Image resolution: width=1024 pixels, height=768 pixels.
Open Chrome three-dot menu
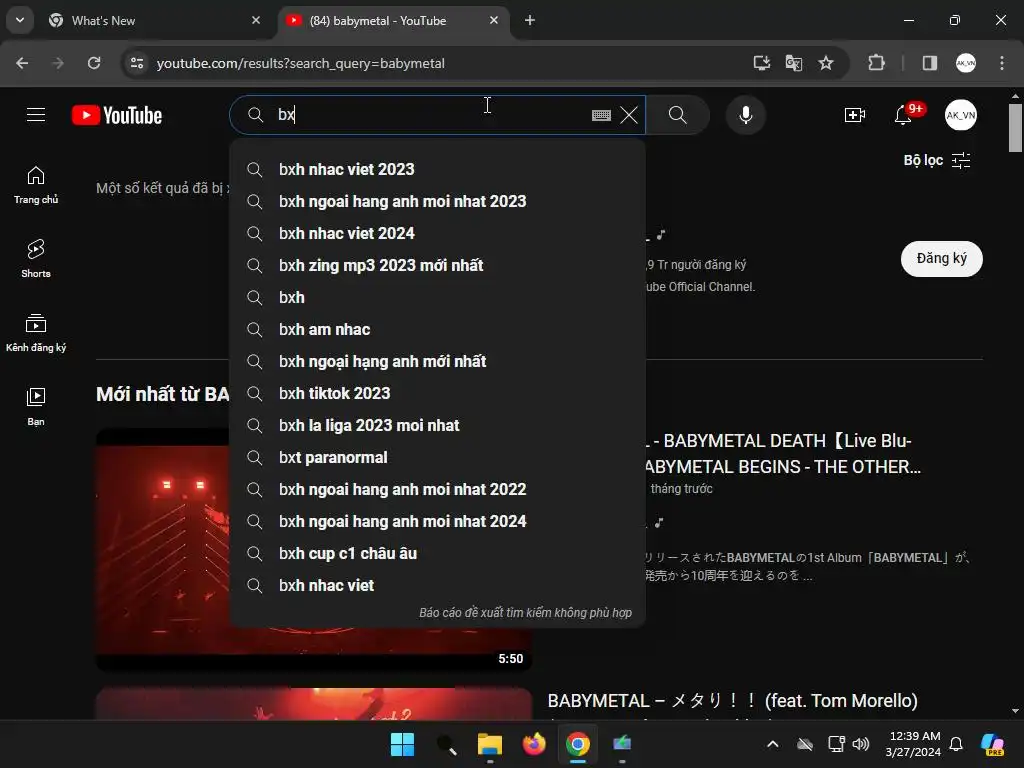[x=1002, y=63]
